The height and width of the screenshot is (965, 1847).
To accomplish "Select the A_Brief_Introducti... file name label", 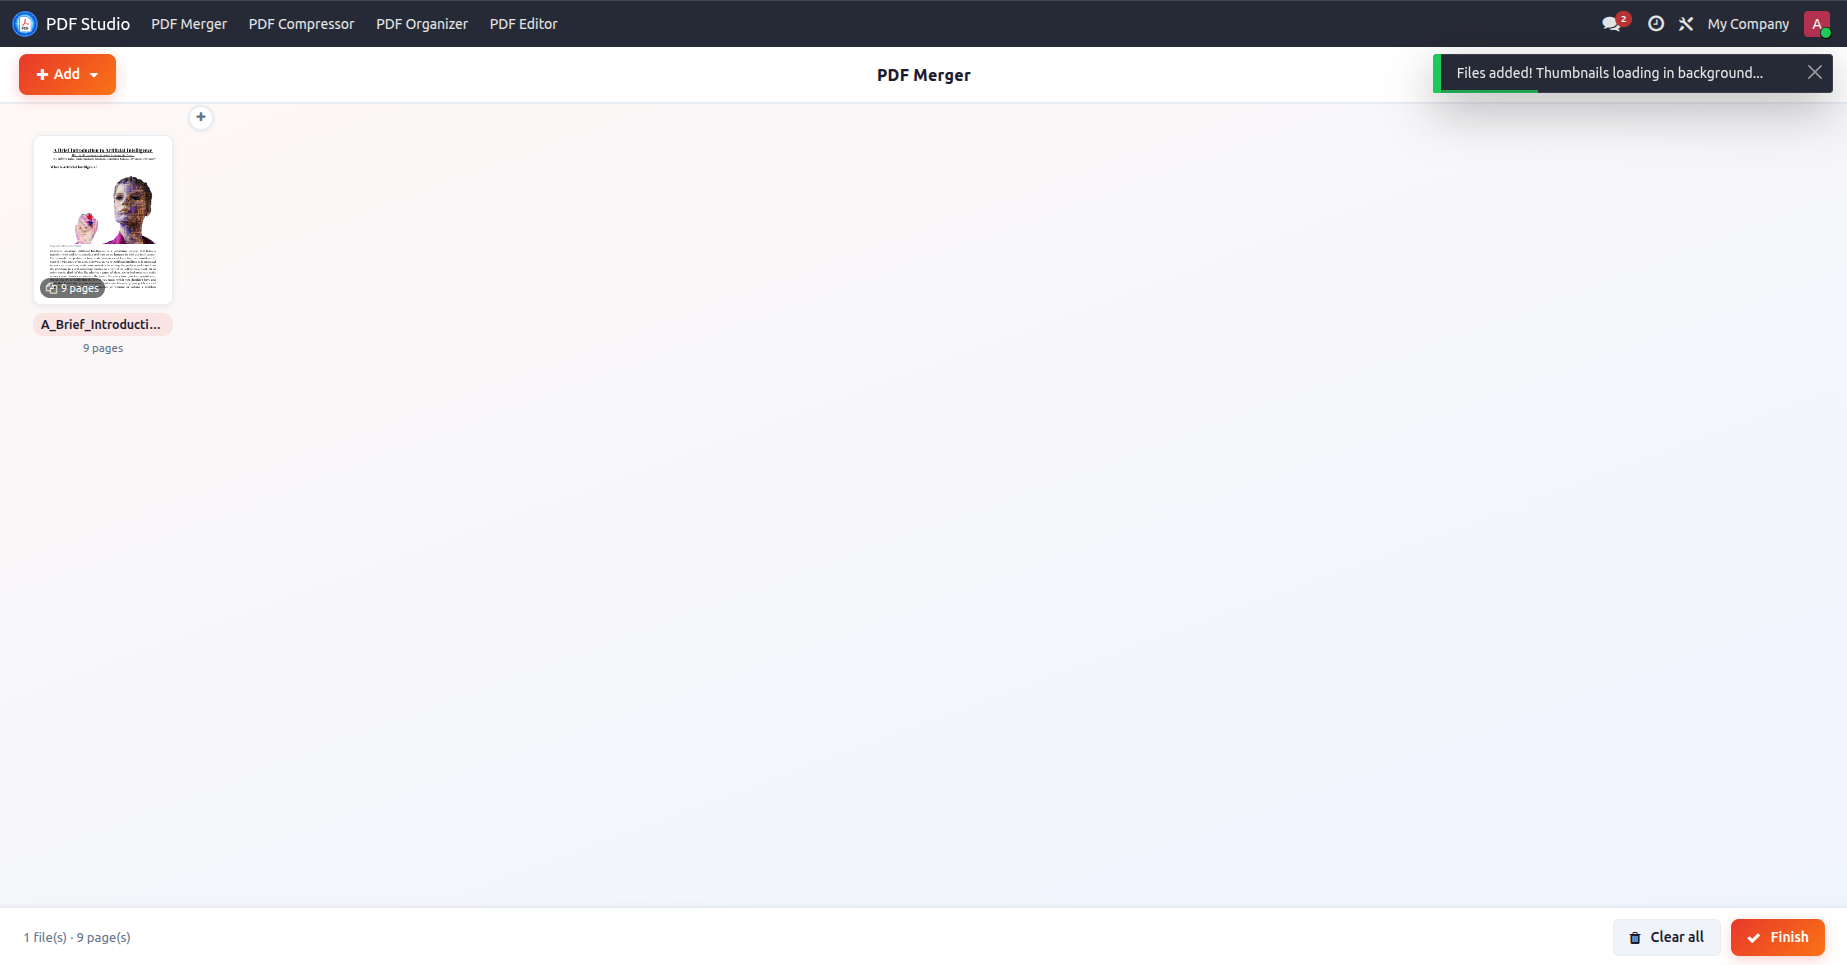I will point(102,324).
